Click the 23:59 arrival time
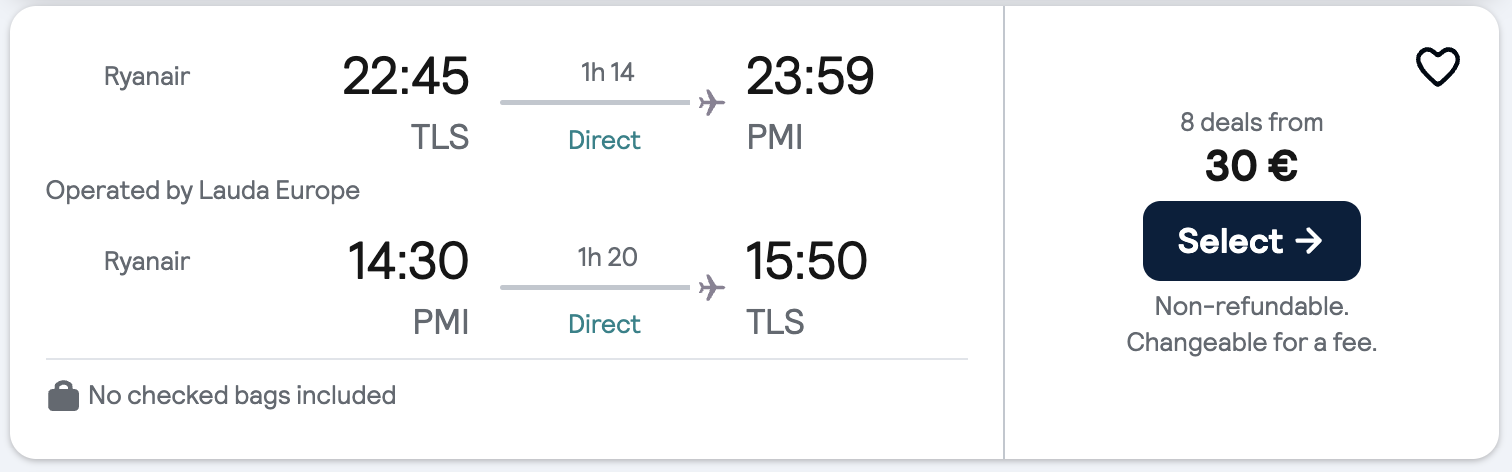The image size is (1512, 472). pos(810,77)
